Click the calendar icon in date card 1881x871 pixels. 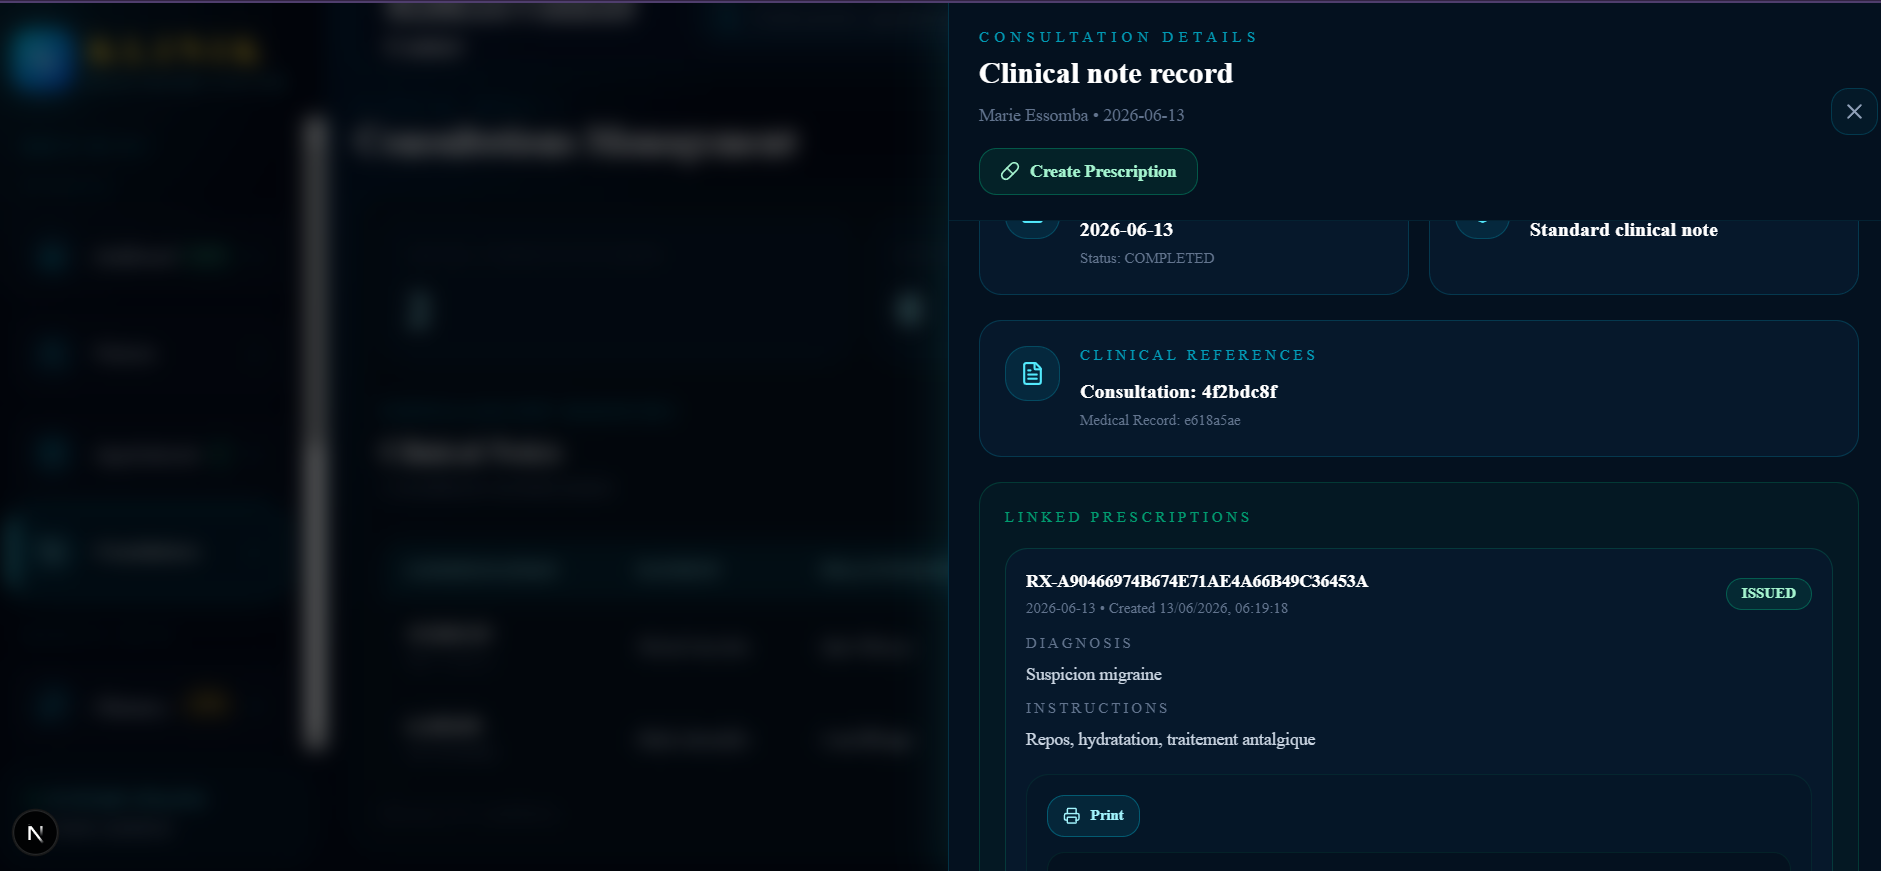(1032, 227)
